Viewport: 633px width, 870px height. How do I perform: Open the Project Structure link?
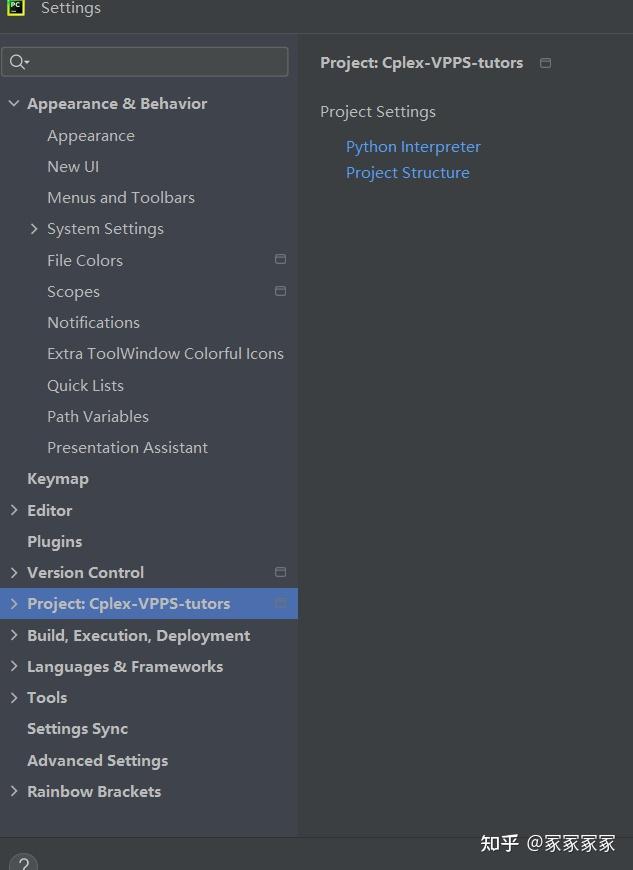(407, 173)
